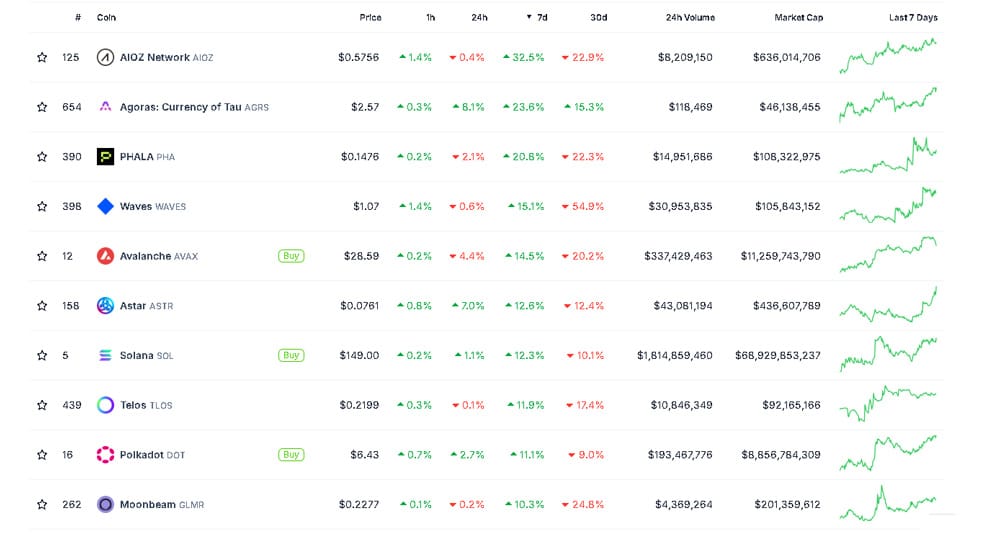
Task: Click the Avalanche market cap $11,259,743,790
Action: tap(780, 256)
